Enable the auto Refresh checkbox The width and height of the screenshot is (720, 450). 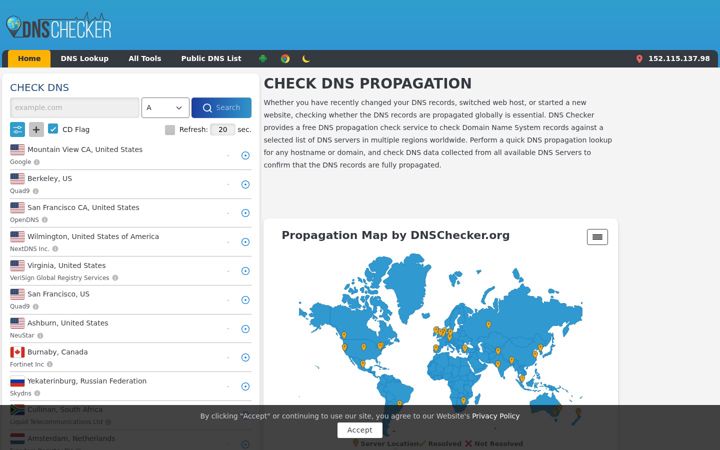170,130
